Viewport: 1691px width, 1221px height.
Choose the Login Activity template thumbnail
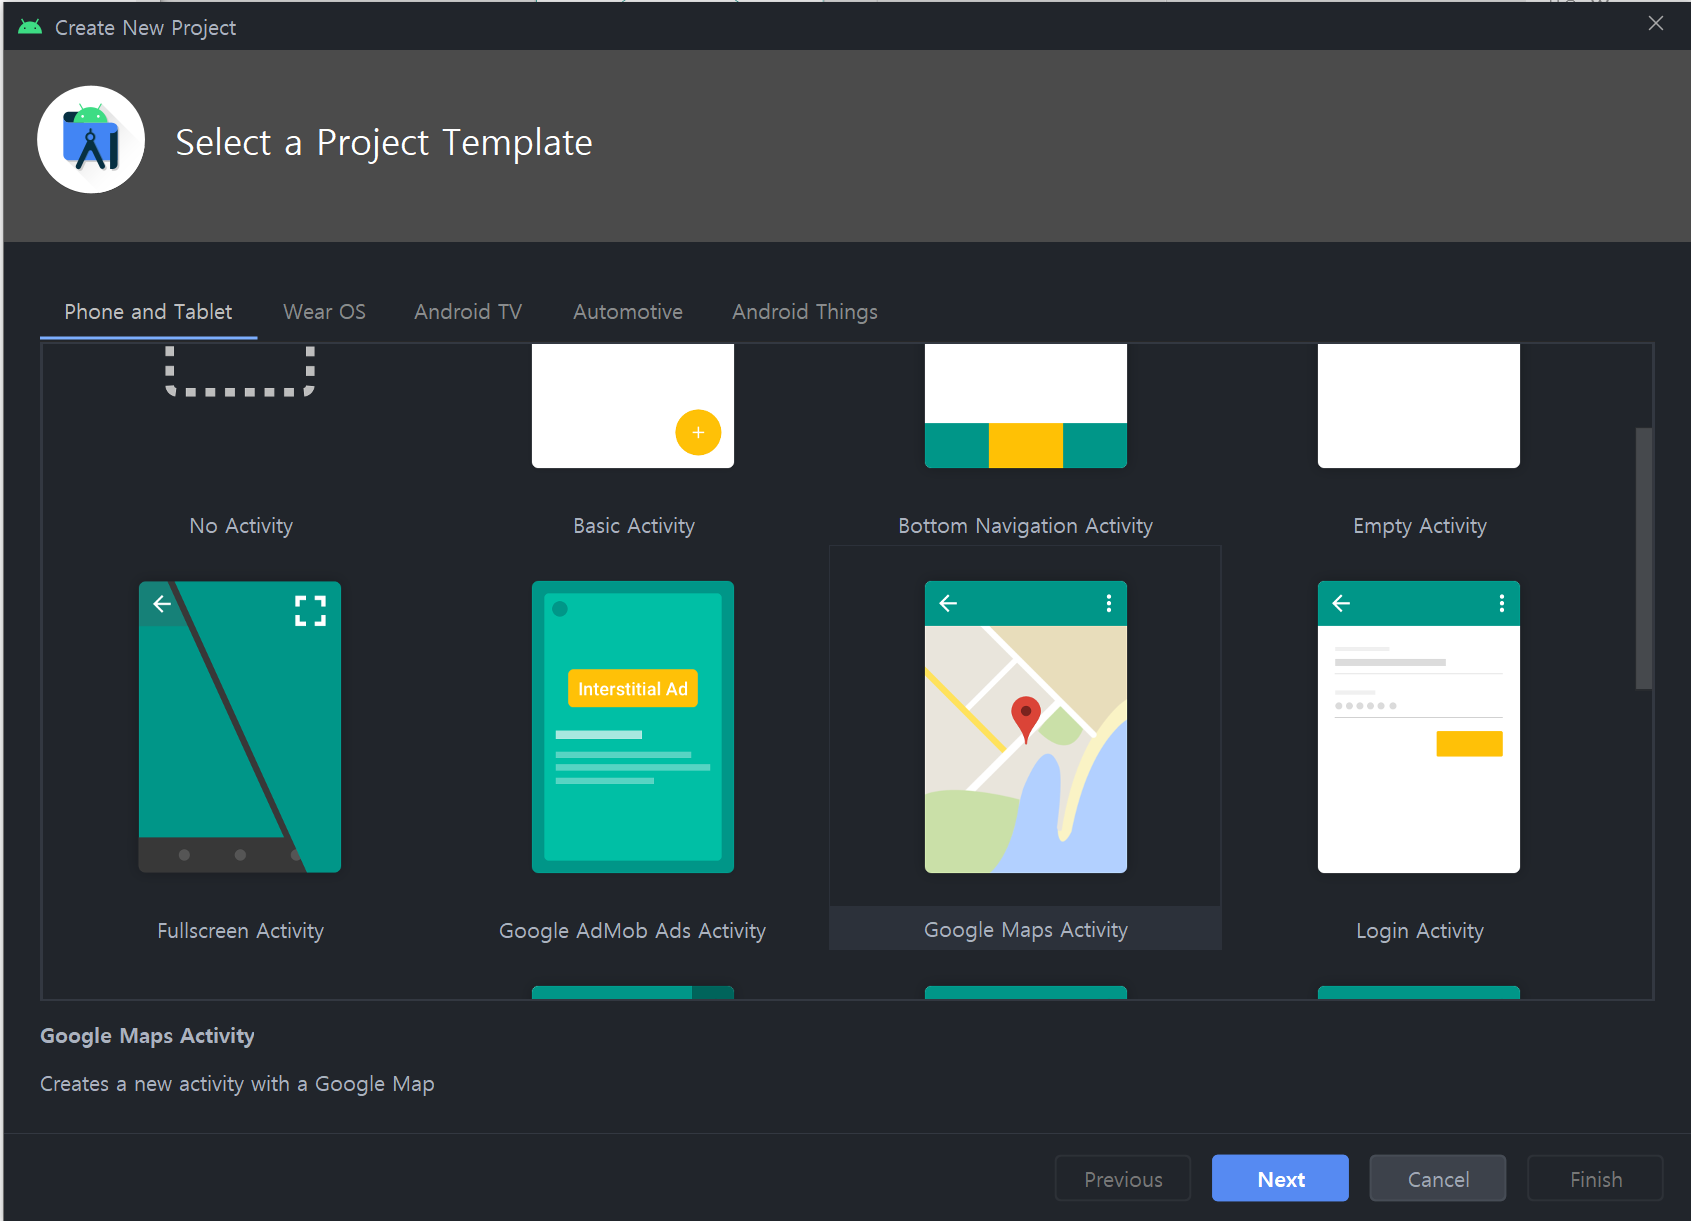[1419, 727]
